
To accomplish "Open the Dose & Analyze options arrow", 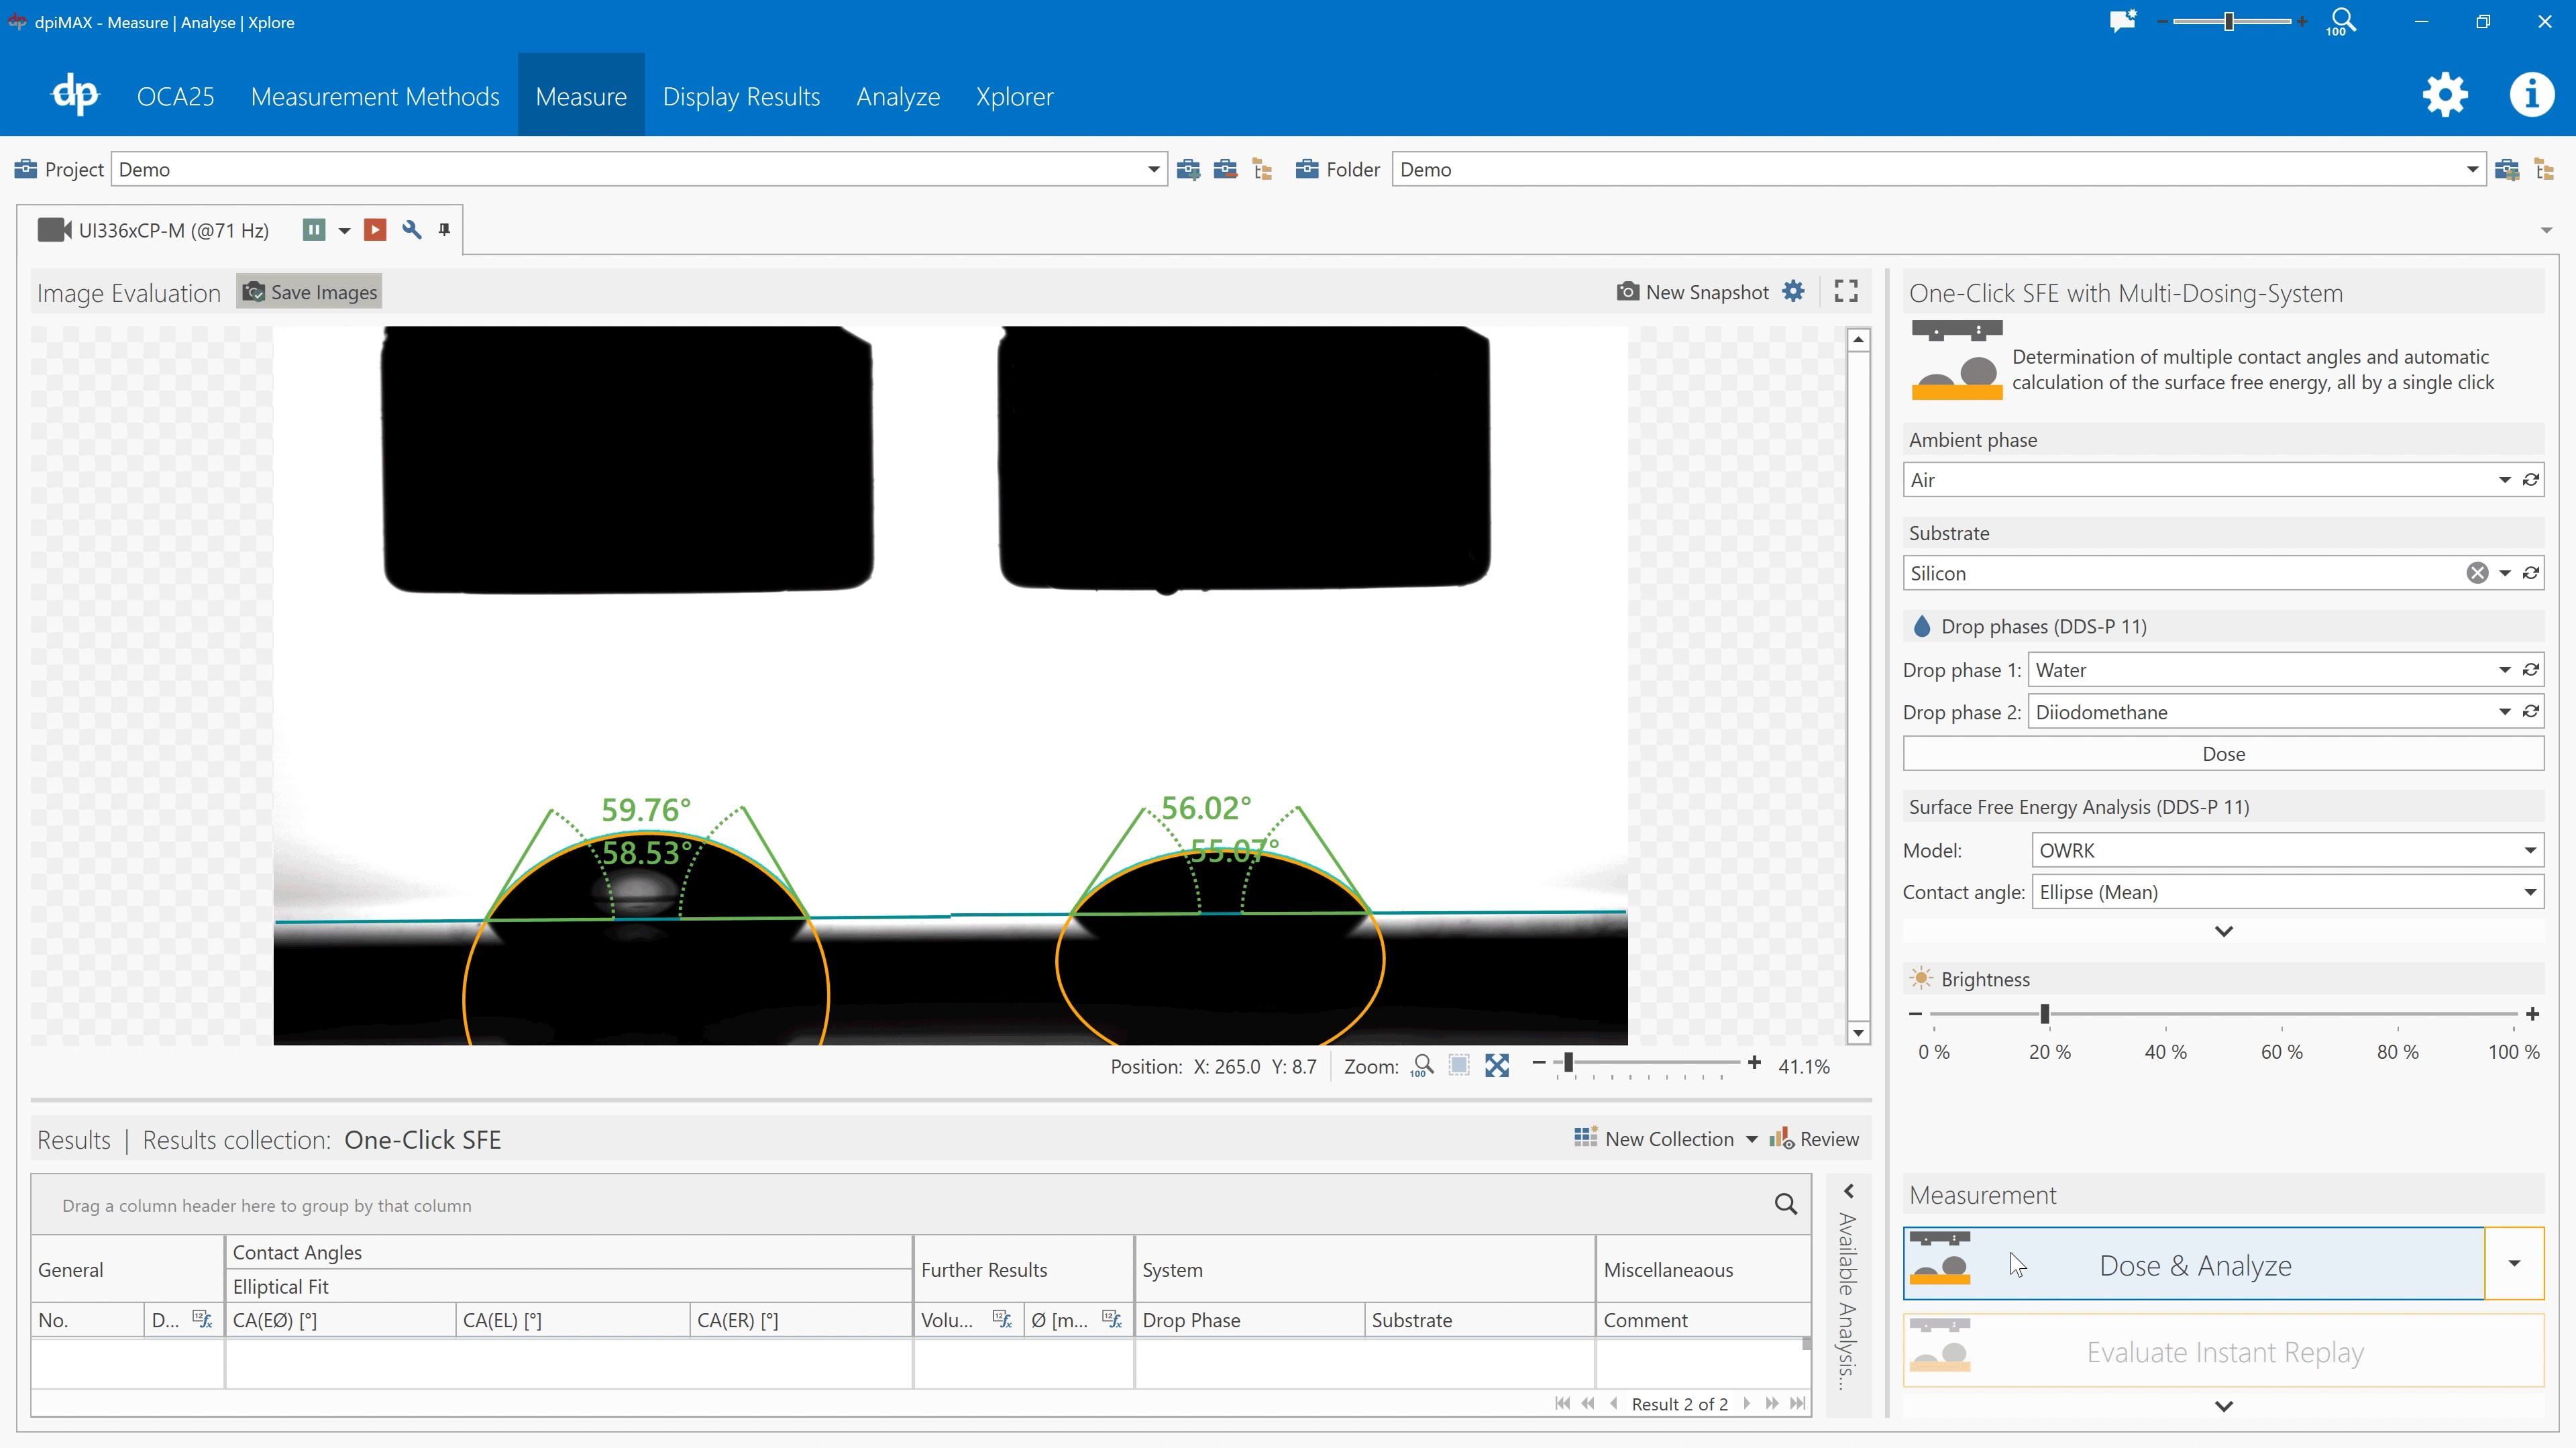I will [2514, 1264].
